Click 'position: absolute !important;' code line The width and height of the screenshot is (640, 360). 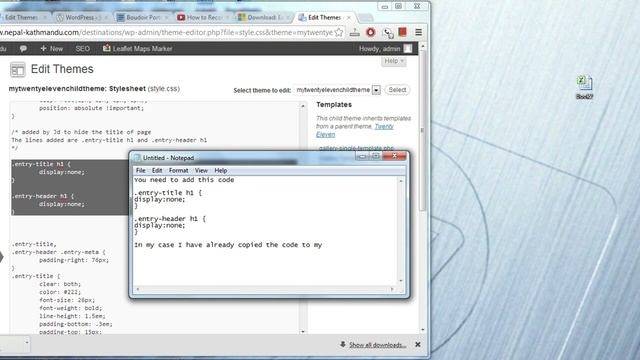[x=91, y=108]
